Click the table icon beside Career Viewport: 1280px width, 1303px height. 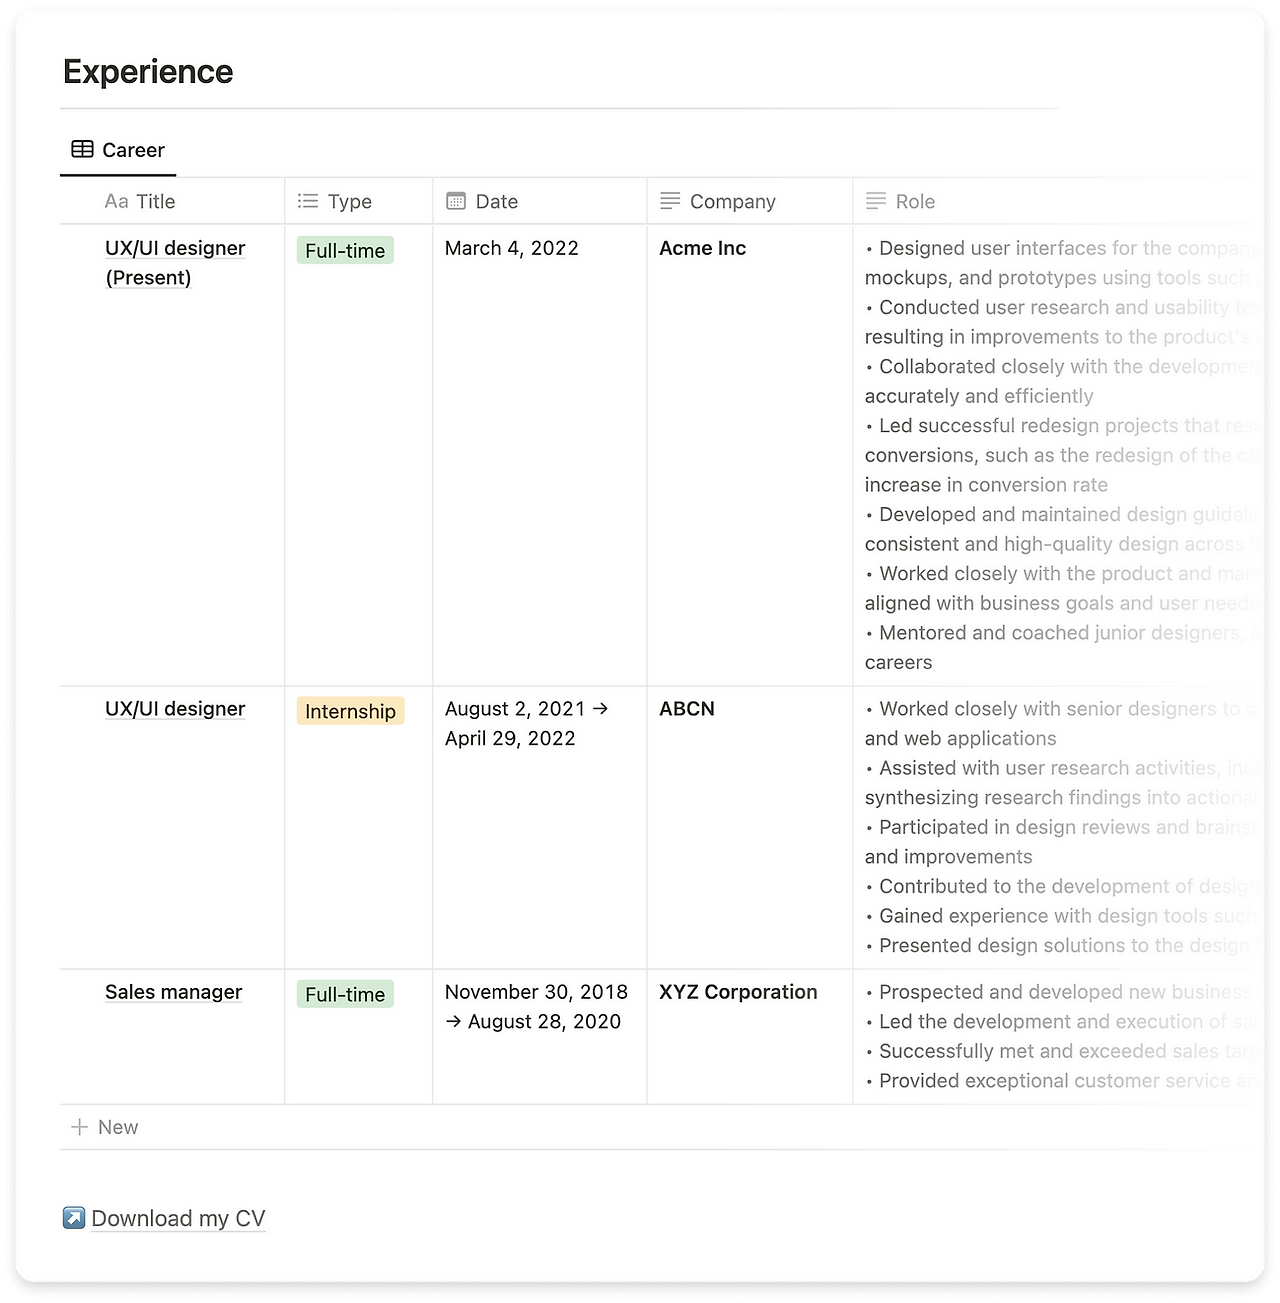click(82, 149)
